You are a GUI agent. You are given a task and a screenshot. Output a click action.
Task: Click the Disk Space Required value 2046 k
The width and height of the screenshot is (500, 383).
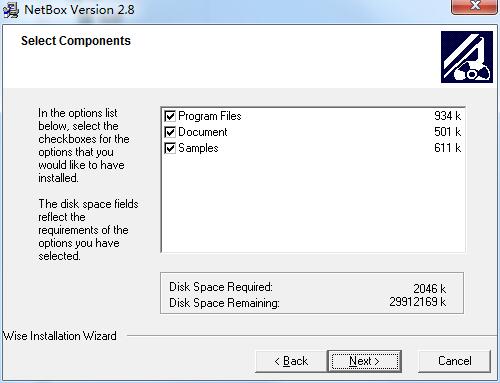point(429,289)
